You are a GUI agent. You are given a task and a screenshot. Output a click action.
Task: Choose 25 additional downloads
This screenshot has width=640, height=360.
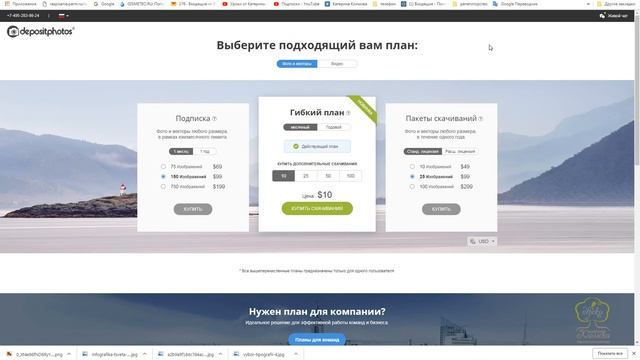[306, 176]
